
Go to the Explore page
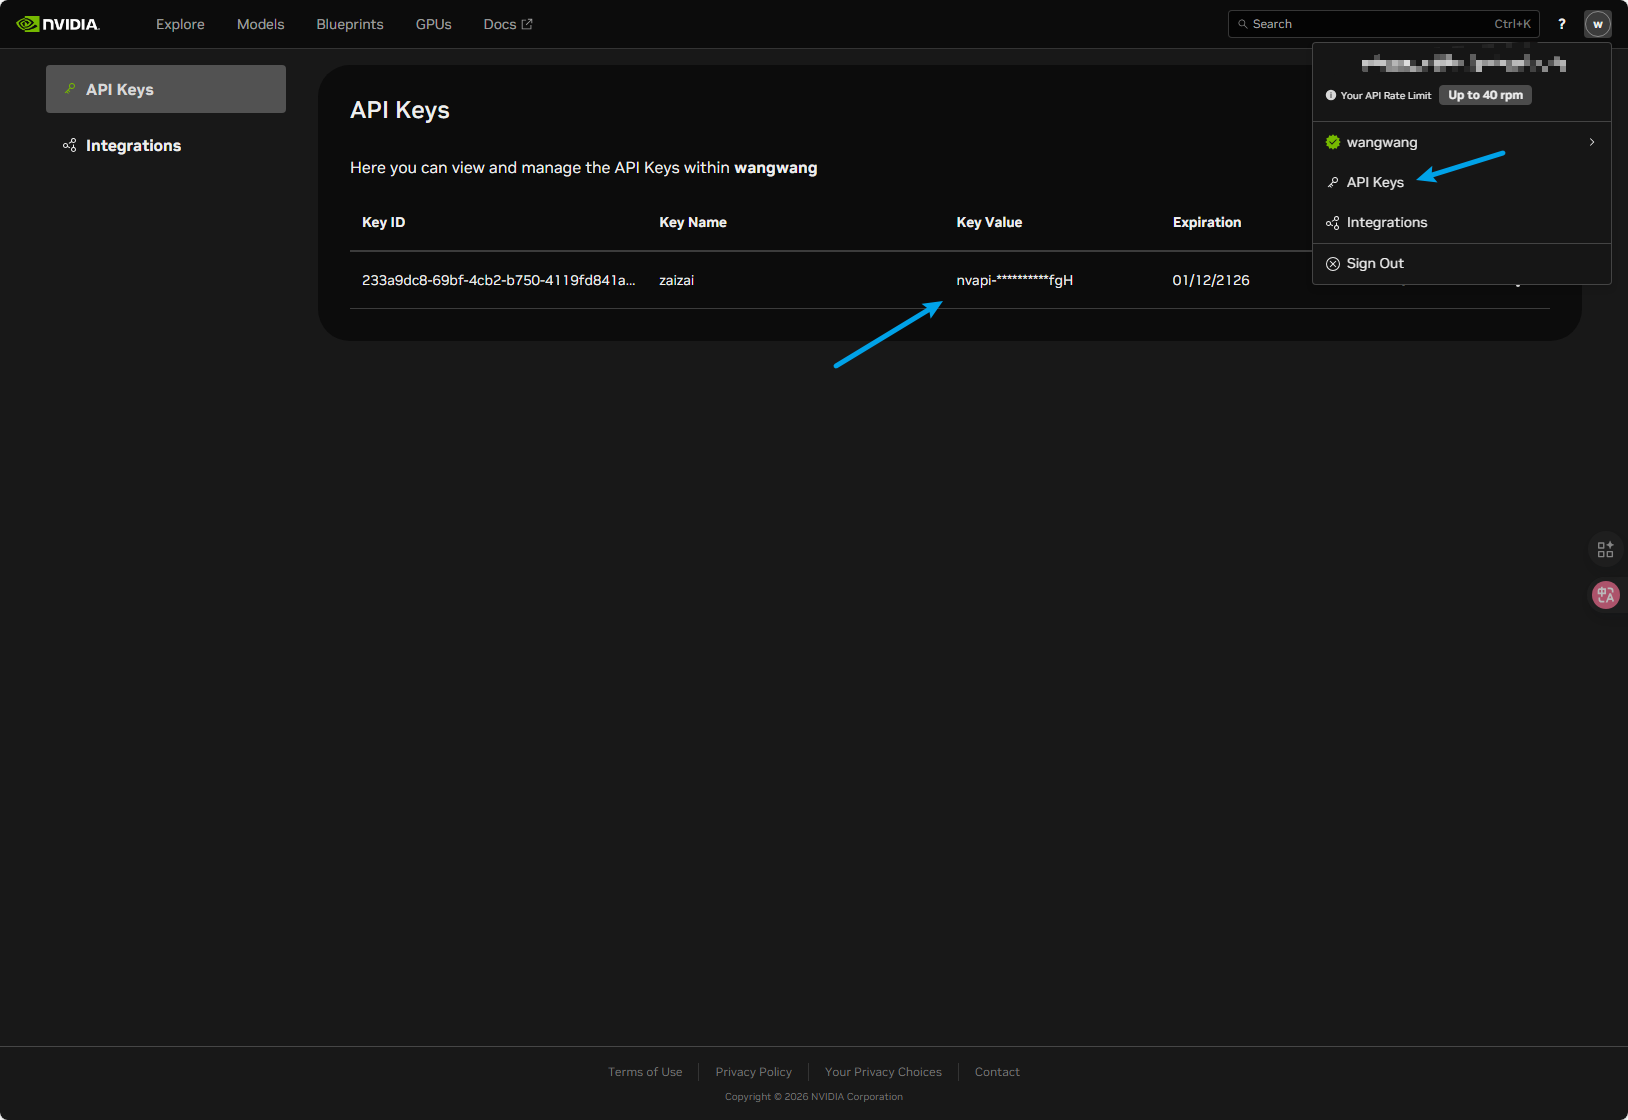pos(180,24)
